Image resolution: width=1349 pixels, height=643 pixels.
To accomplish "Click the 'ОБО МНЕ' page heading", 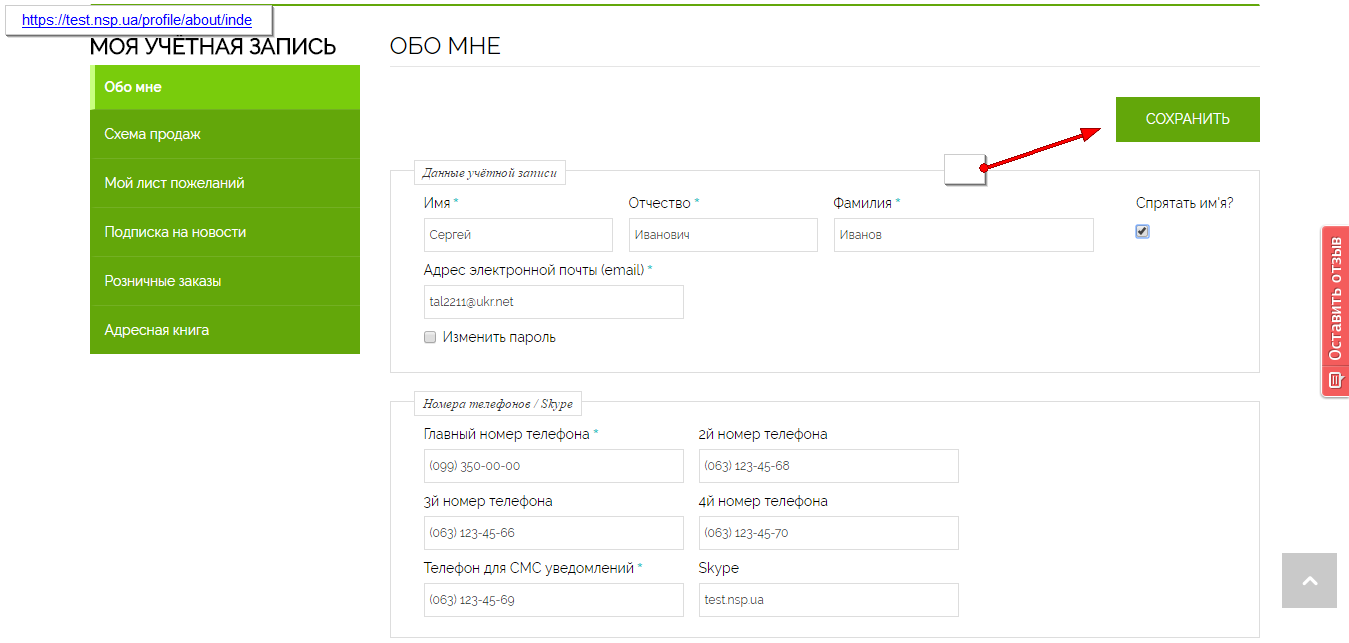I will (445, 46).
